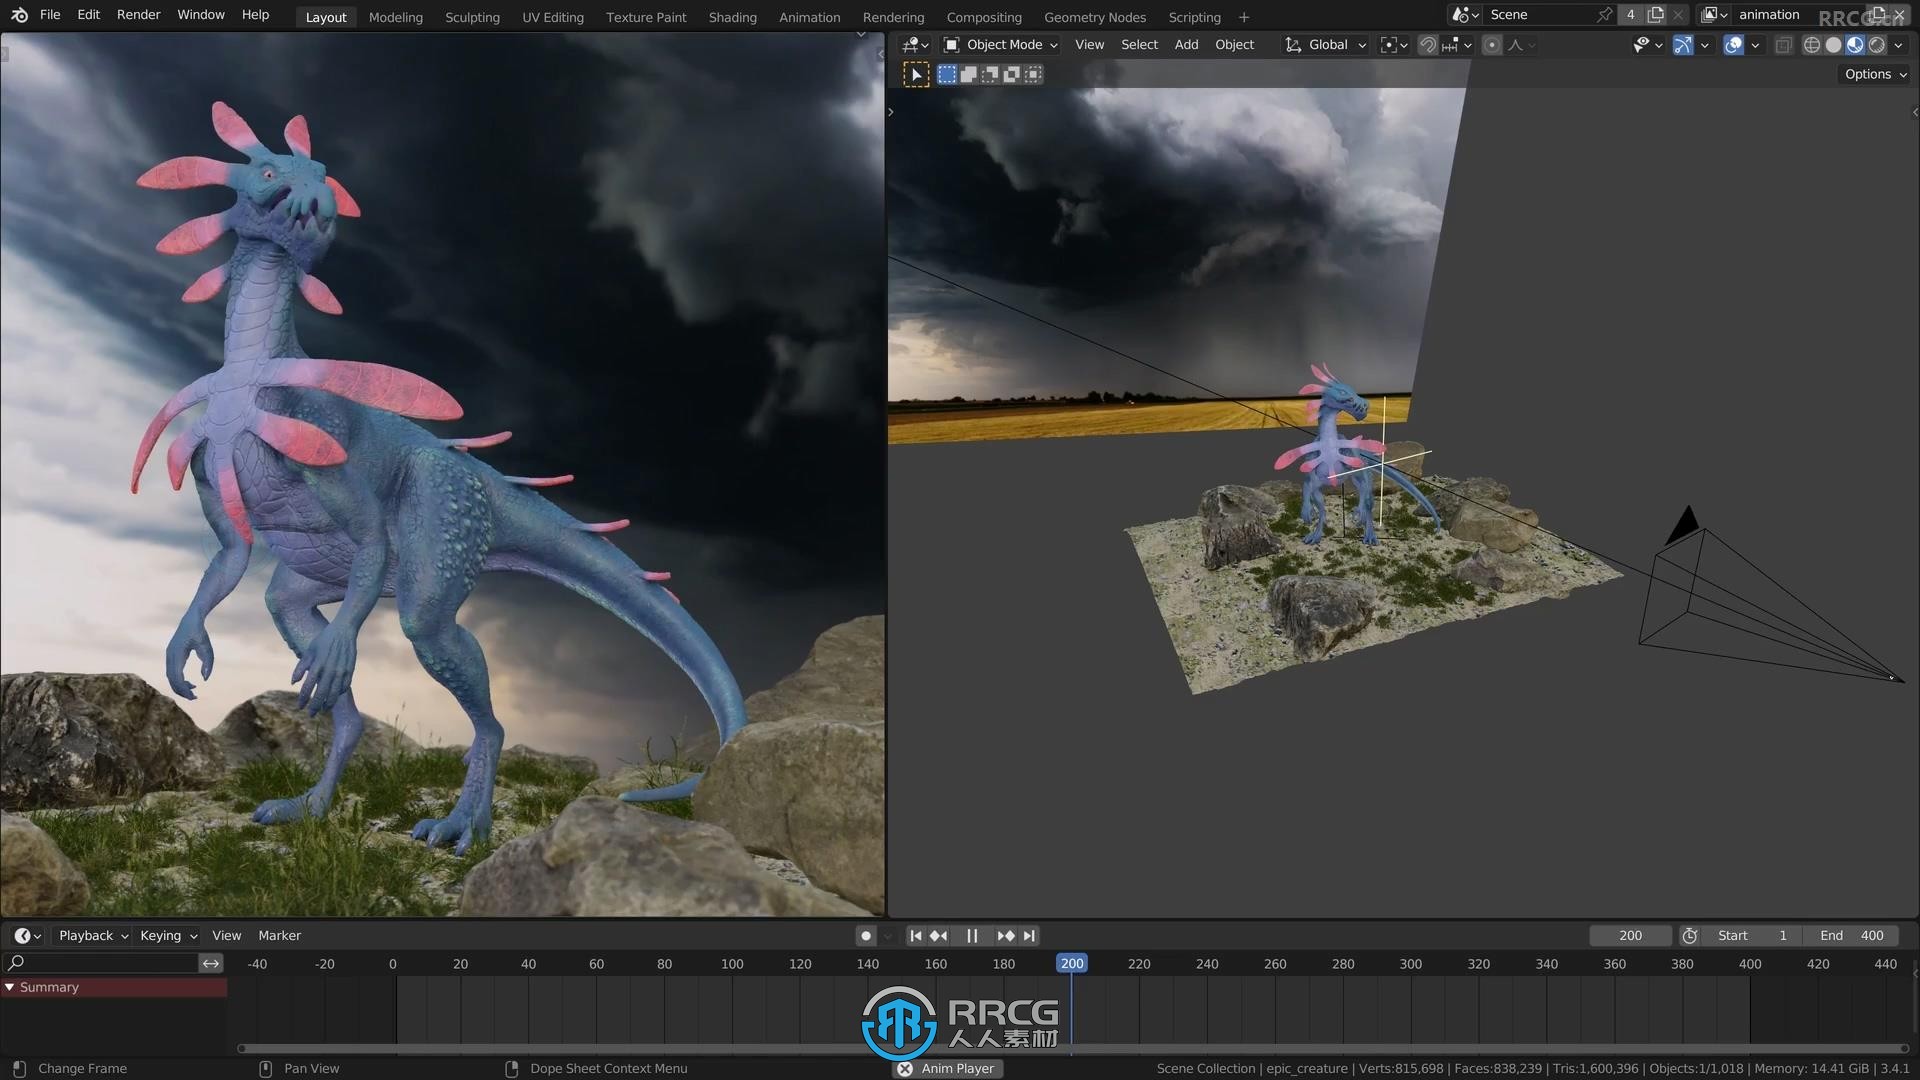1920x1080 pixels.
Task: Open the view layer browse dropdown
Action: 1715,15
